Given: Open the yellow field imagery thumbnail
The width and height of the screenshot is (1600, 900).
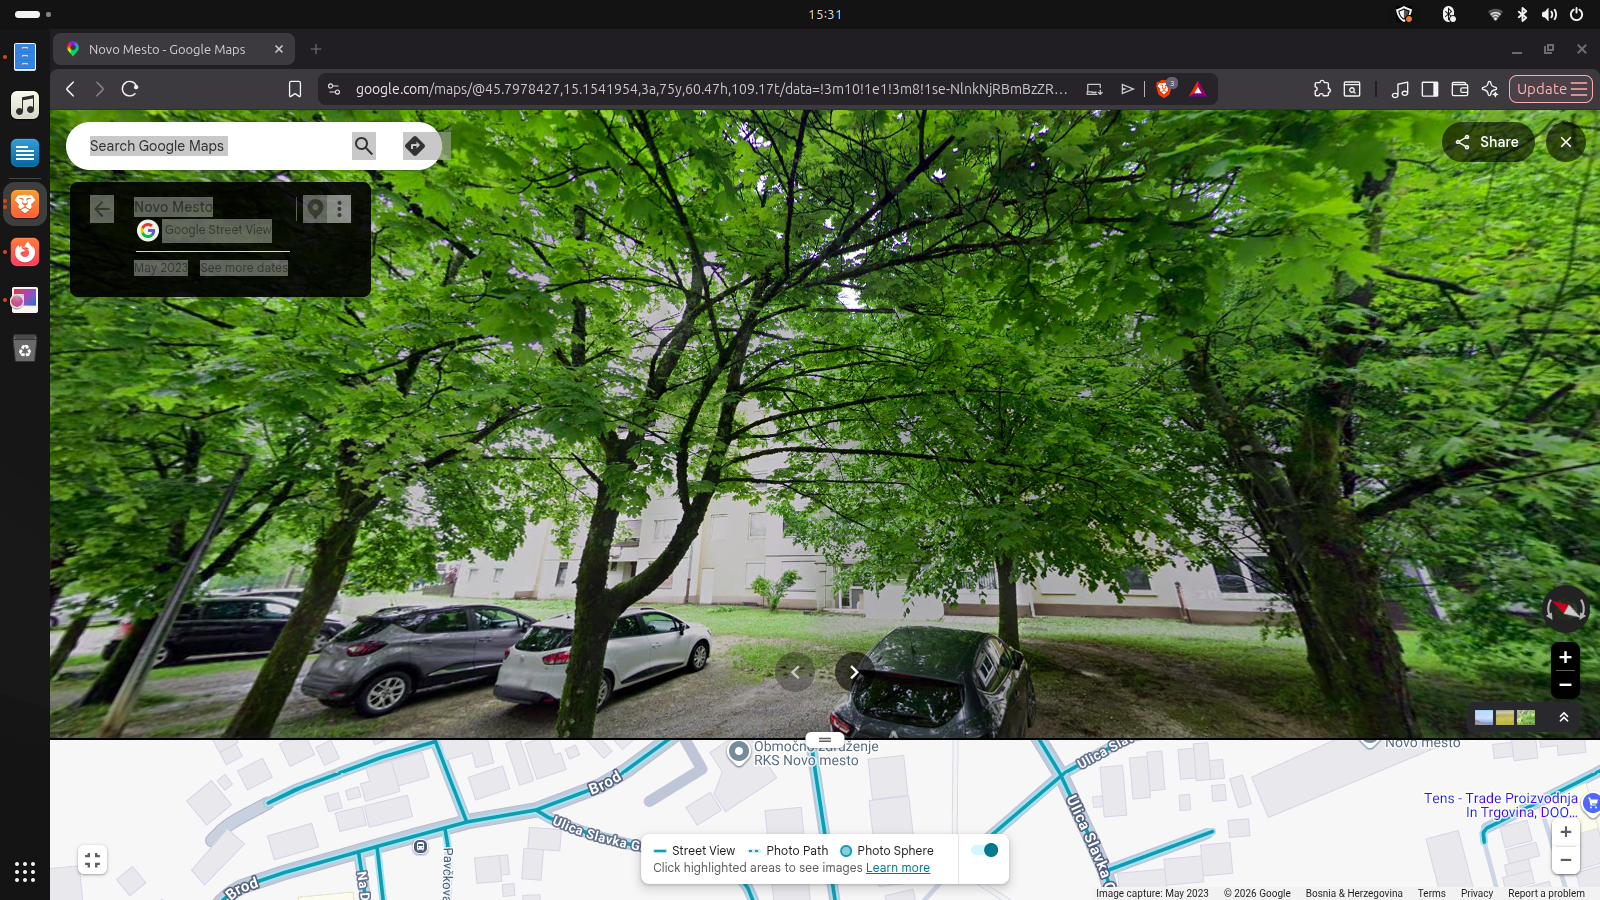Looking at the screenshot, I should tap(1505, 717).
